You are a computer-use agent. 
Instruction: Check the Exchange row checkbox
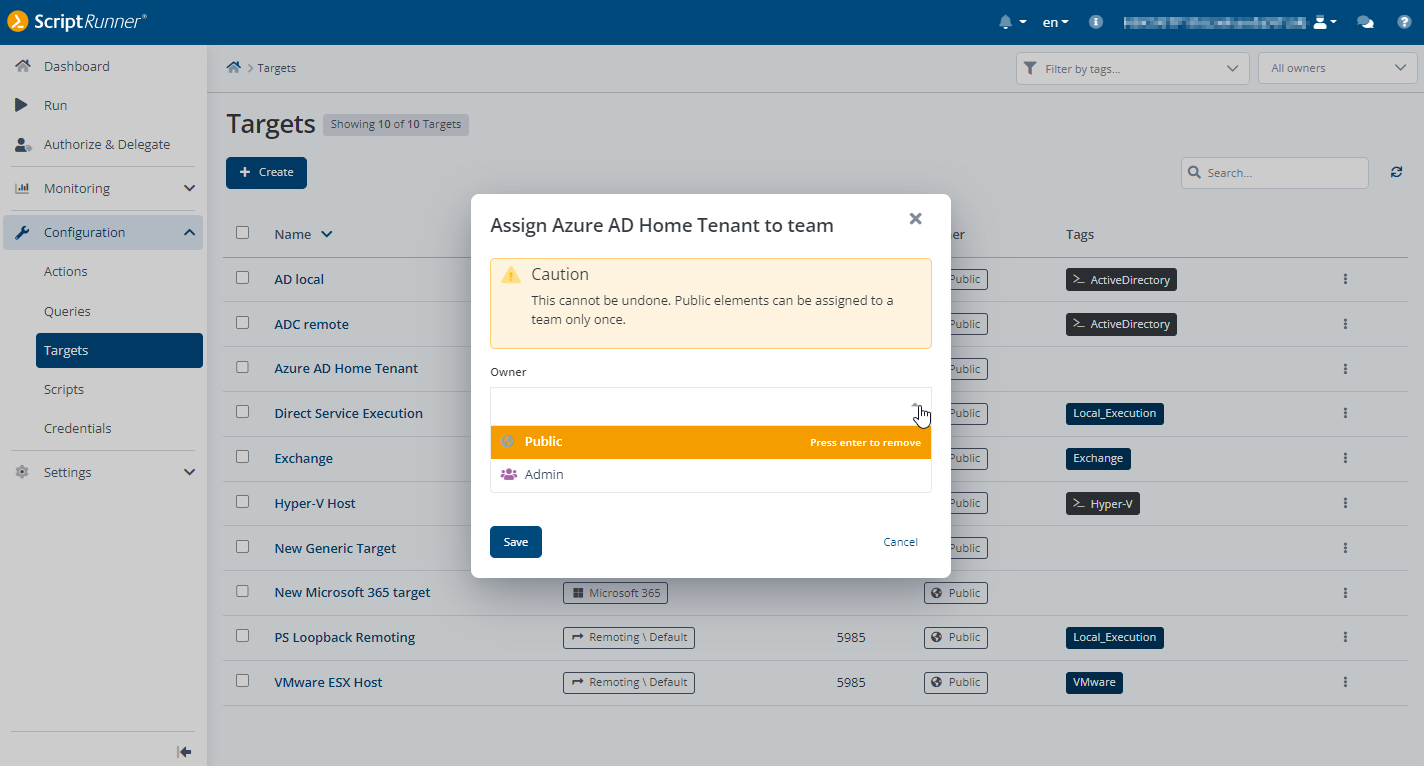[x=242, y=457]
